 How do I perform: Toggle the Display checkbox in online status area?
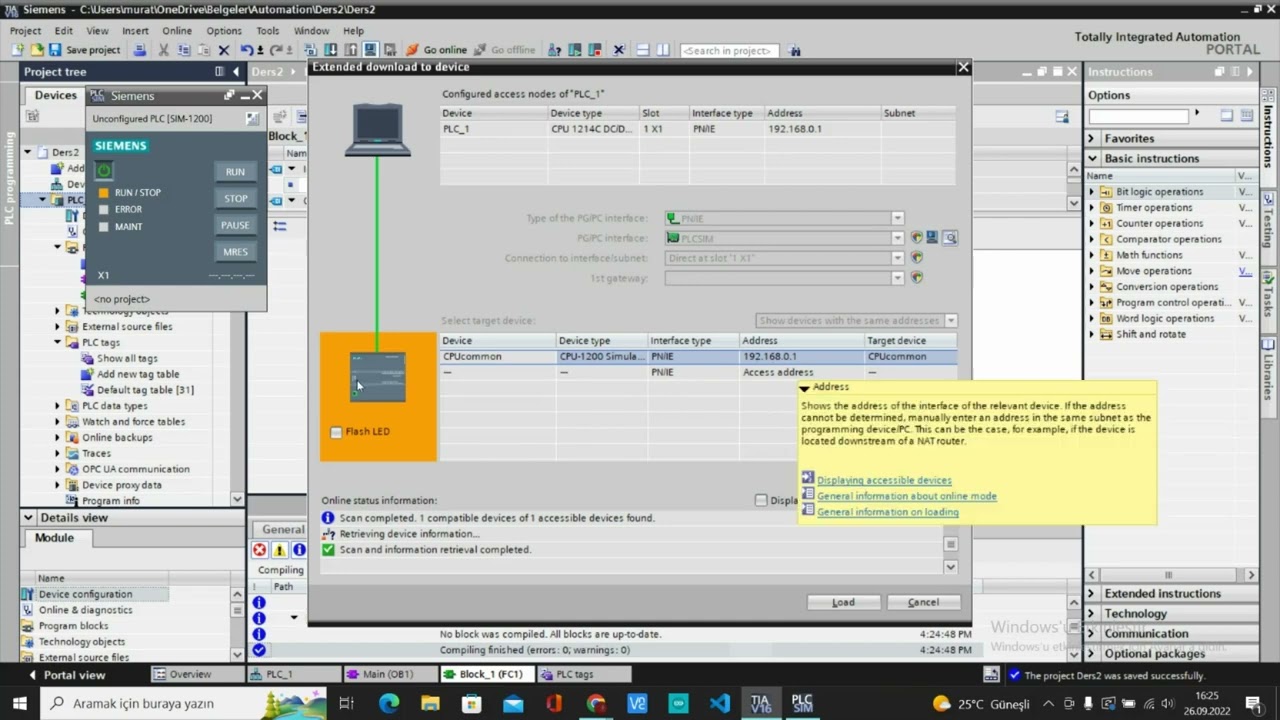click(761, 500)
